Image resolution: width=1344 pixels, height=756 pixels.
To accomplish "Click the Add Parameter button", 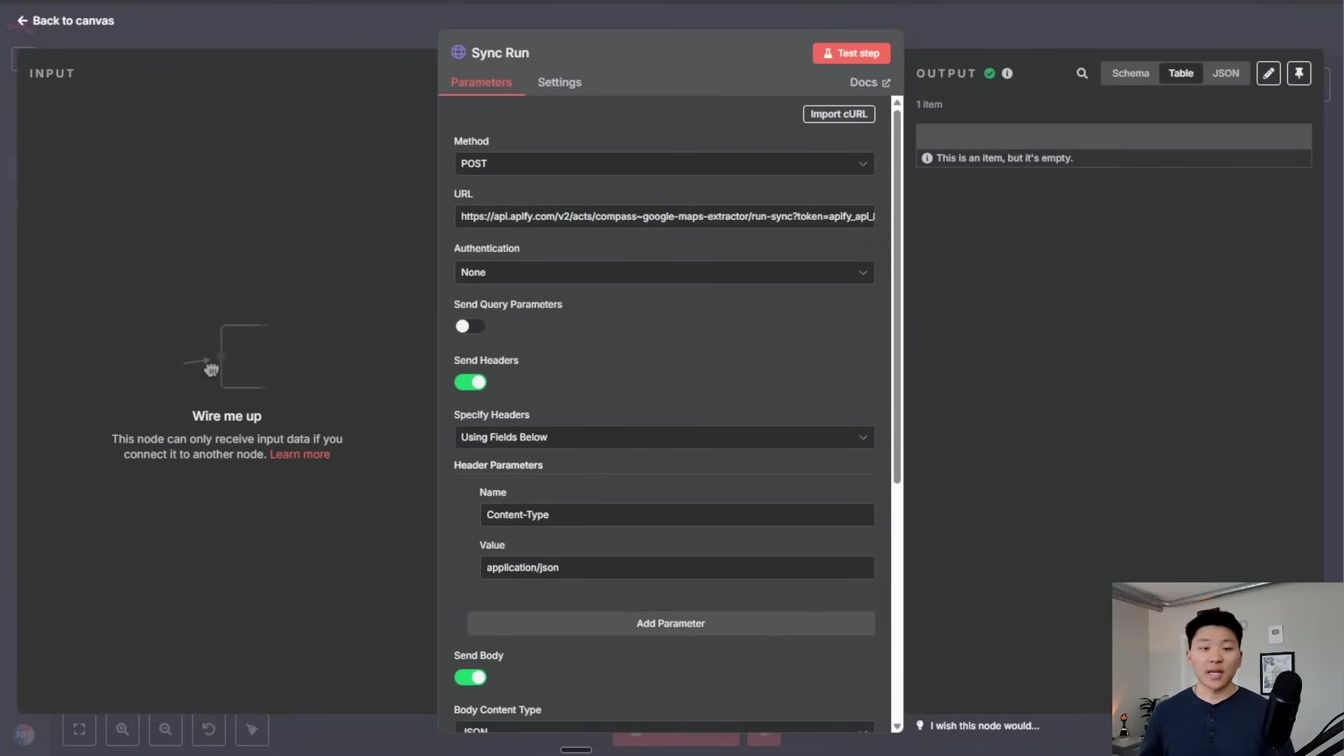I will [x=671, y=623].
